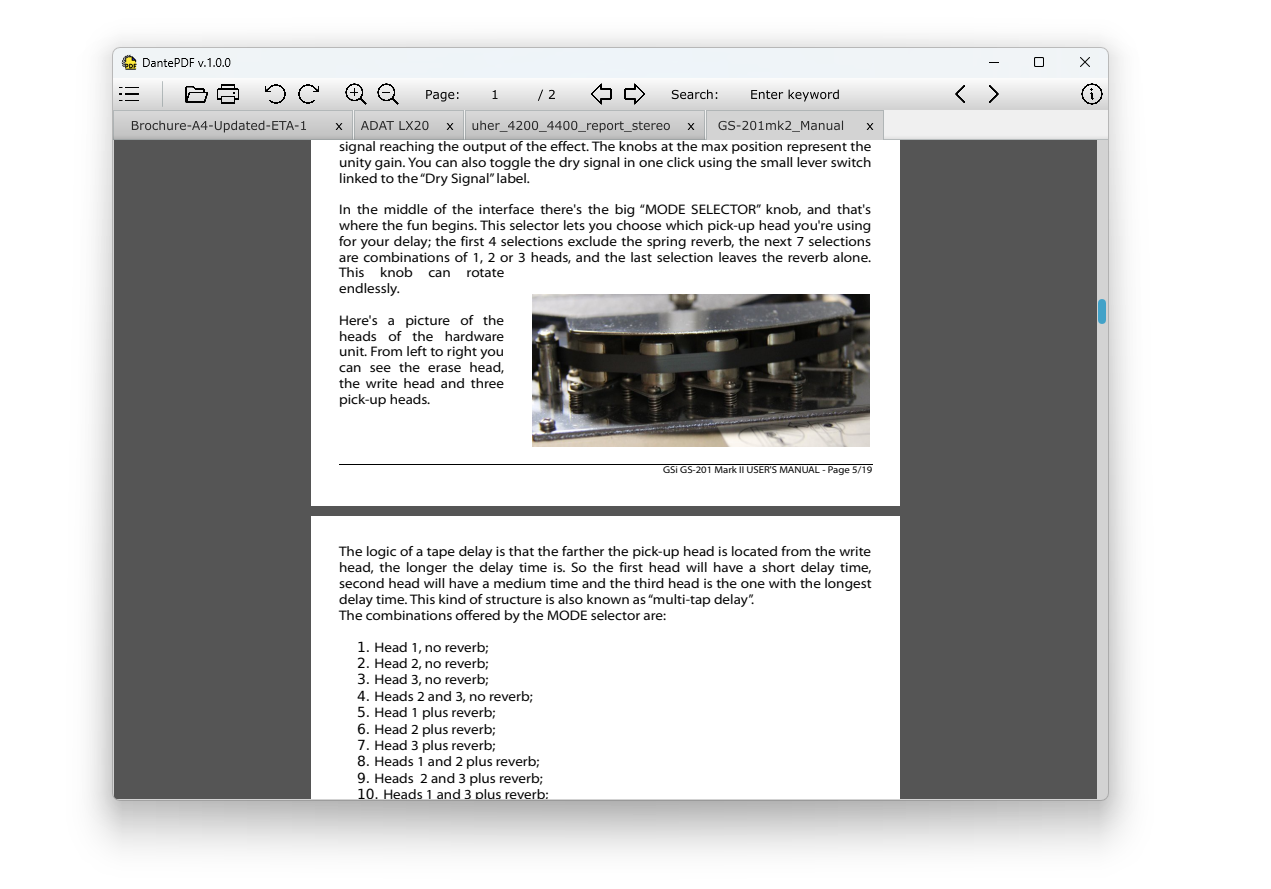Click the page number input field
This screenshot has height=889, width=1271.
494,95
